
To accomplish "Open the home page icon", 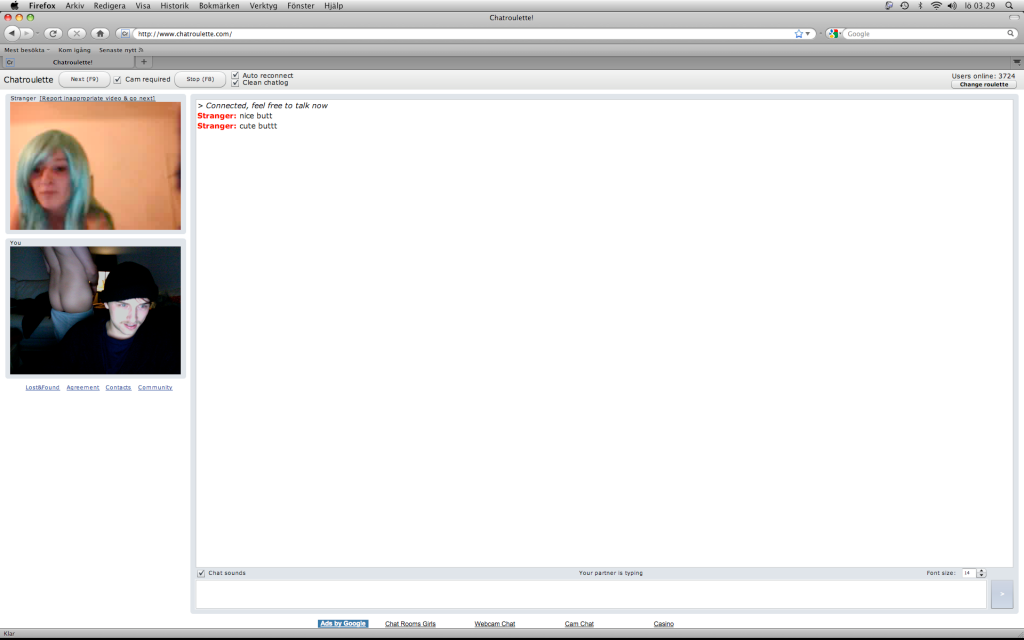I will (x=100, y=33).
